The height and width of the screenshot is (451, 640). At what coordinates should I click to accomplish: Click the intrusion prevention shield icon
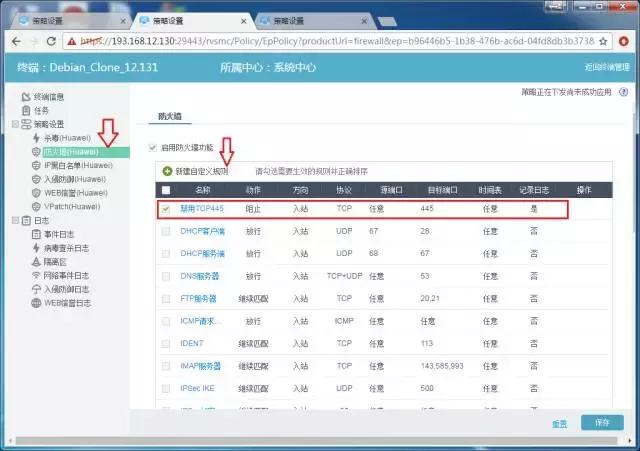[36, 179]
